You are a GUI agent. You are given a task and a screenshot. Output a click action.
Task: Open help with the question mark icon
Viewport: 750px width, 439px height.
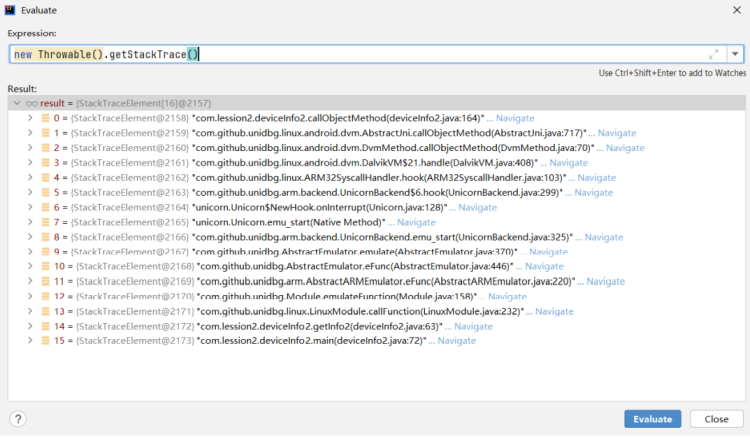[18, 419]
